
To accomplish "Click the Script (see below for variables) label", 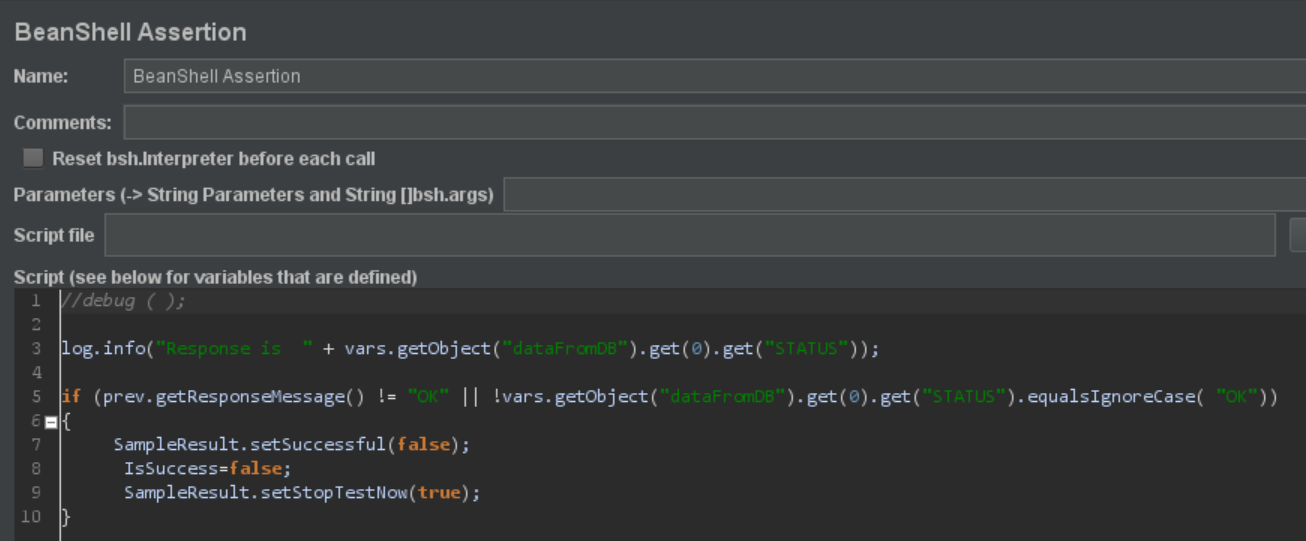I will 215,277.
